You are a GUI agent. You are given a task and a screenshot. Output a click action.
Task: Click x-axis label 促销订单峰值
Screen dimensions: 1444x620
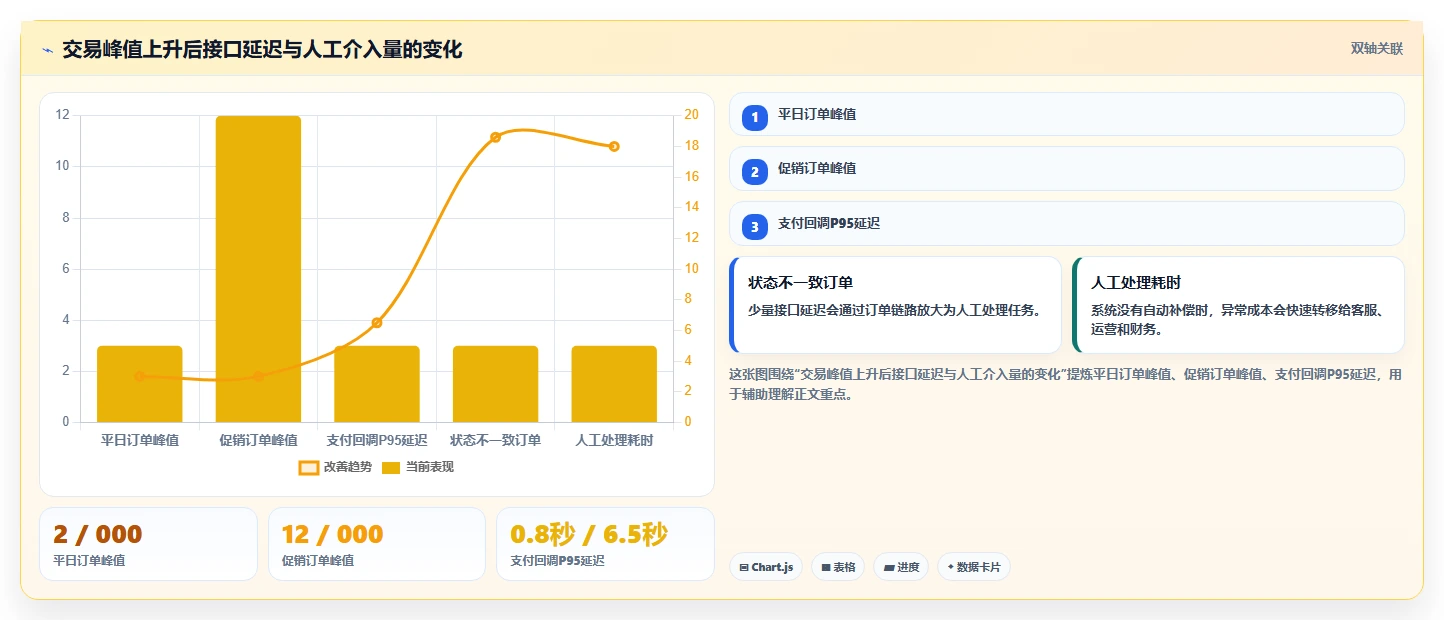258,440
